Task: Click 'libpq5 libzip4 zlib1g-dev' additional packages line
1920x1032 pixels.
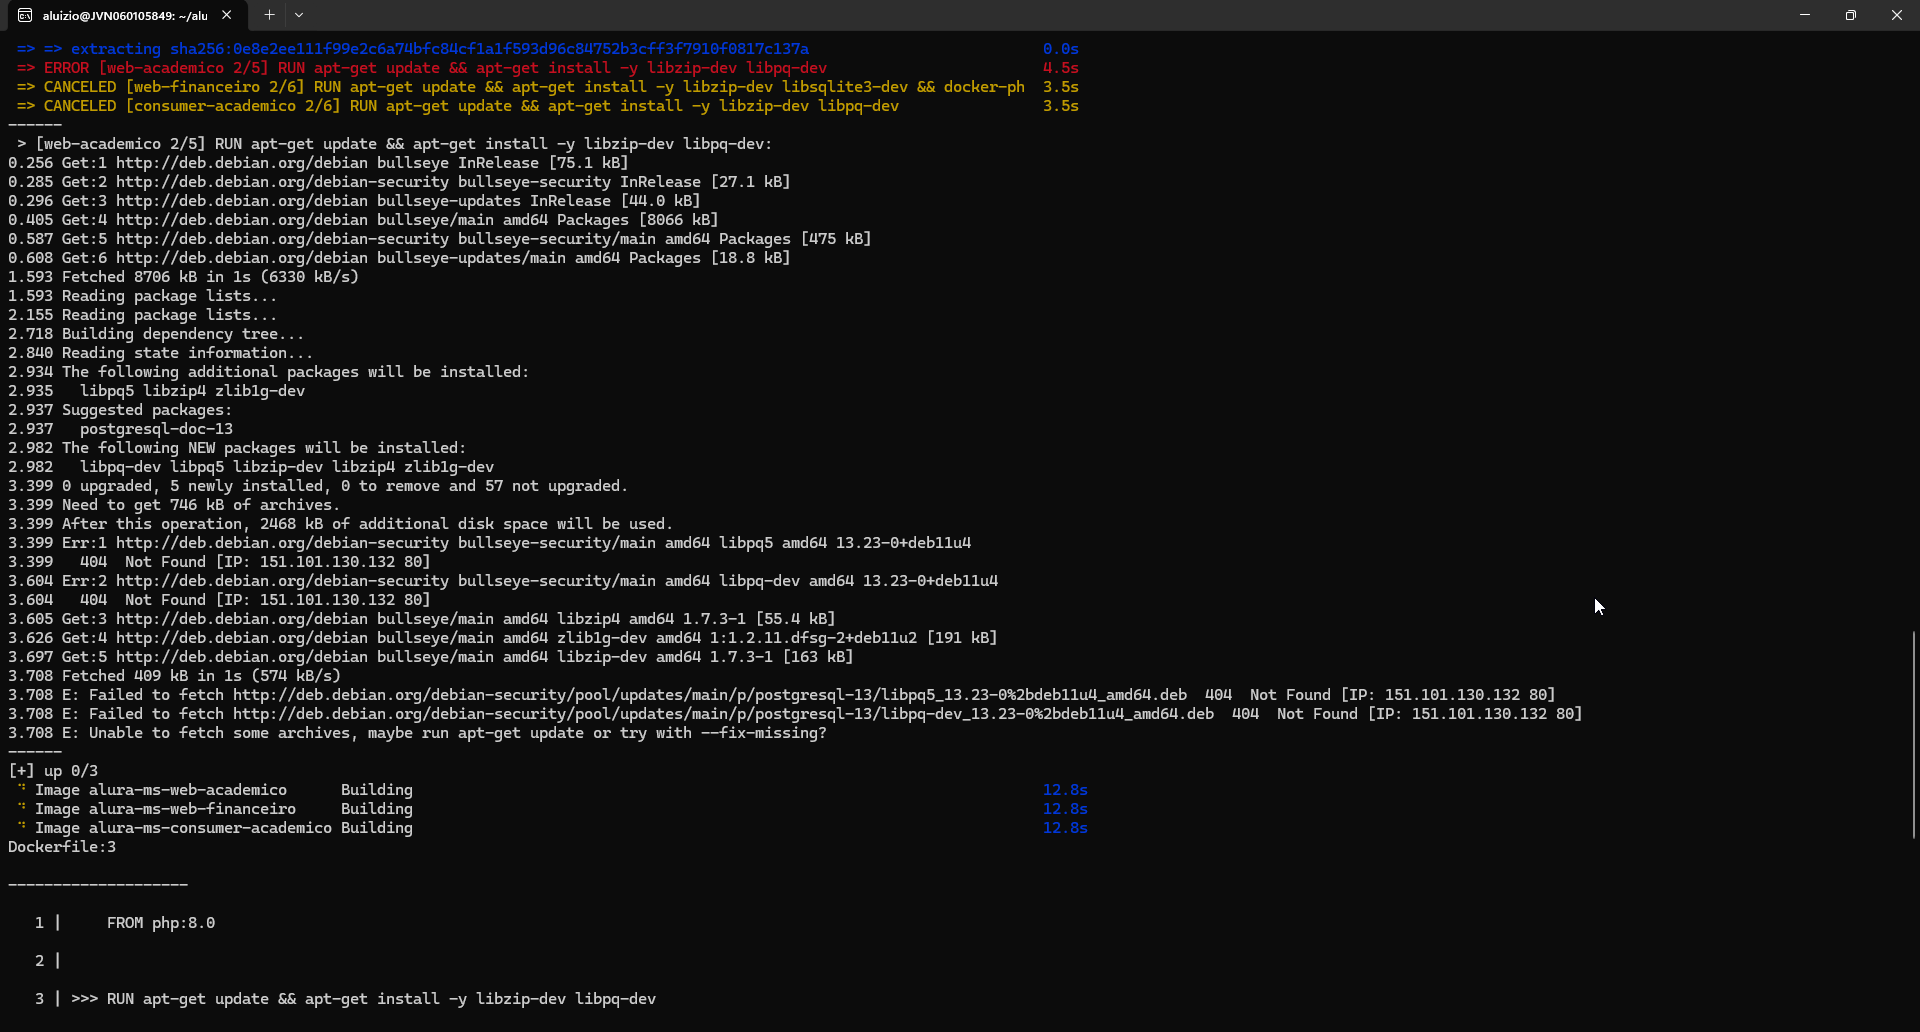Action: point(192,391)
